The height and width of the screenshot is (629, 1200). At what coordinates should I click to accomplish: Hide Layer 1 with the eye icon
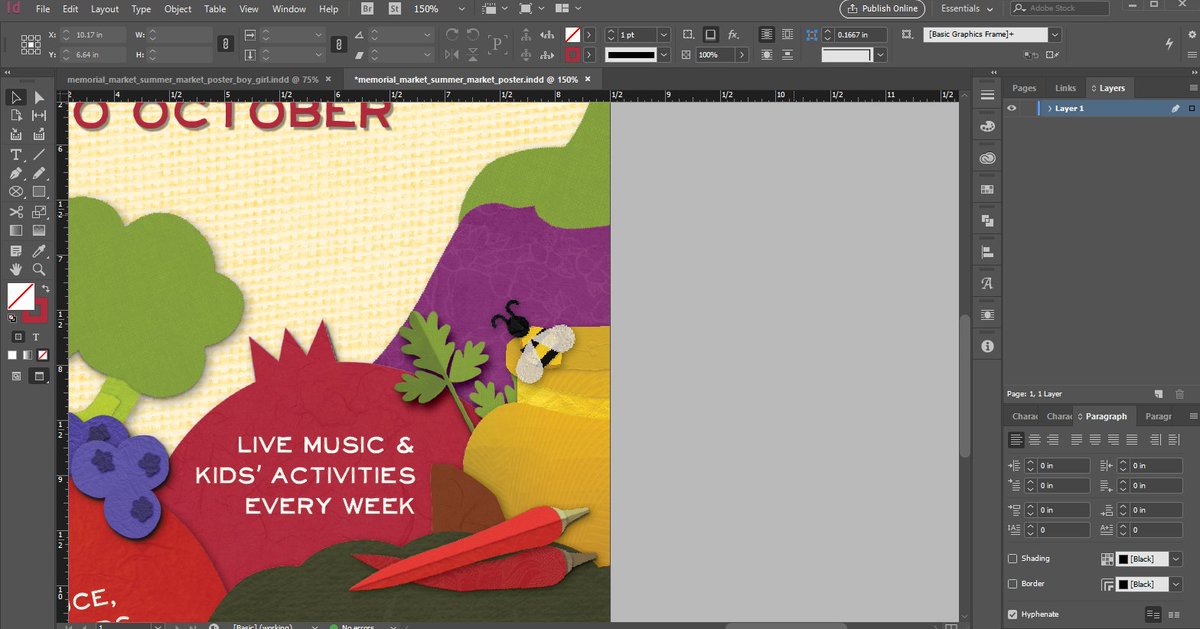(1013, 108)
